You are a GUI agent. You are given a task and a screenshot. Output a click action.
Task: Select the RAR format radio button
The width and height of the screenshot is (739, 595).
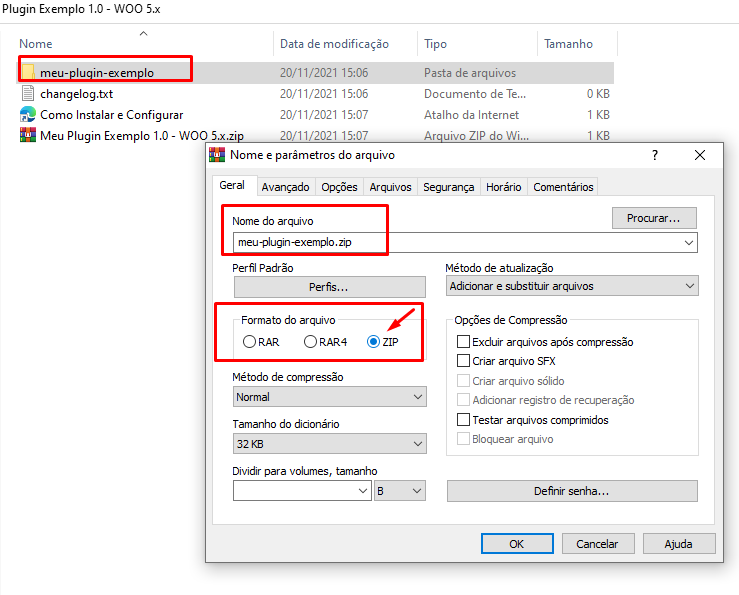pyautogui.click(x=249, y=342)
